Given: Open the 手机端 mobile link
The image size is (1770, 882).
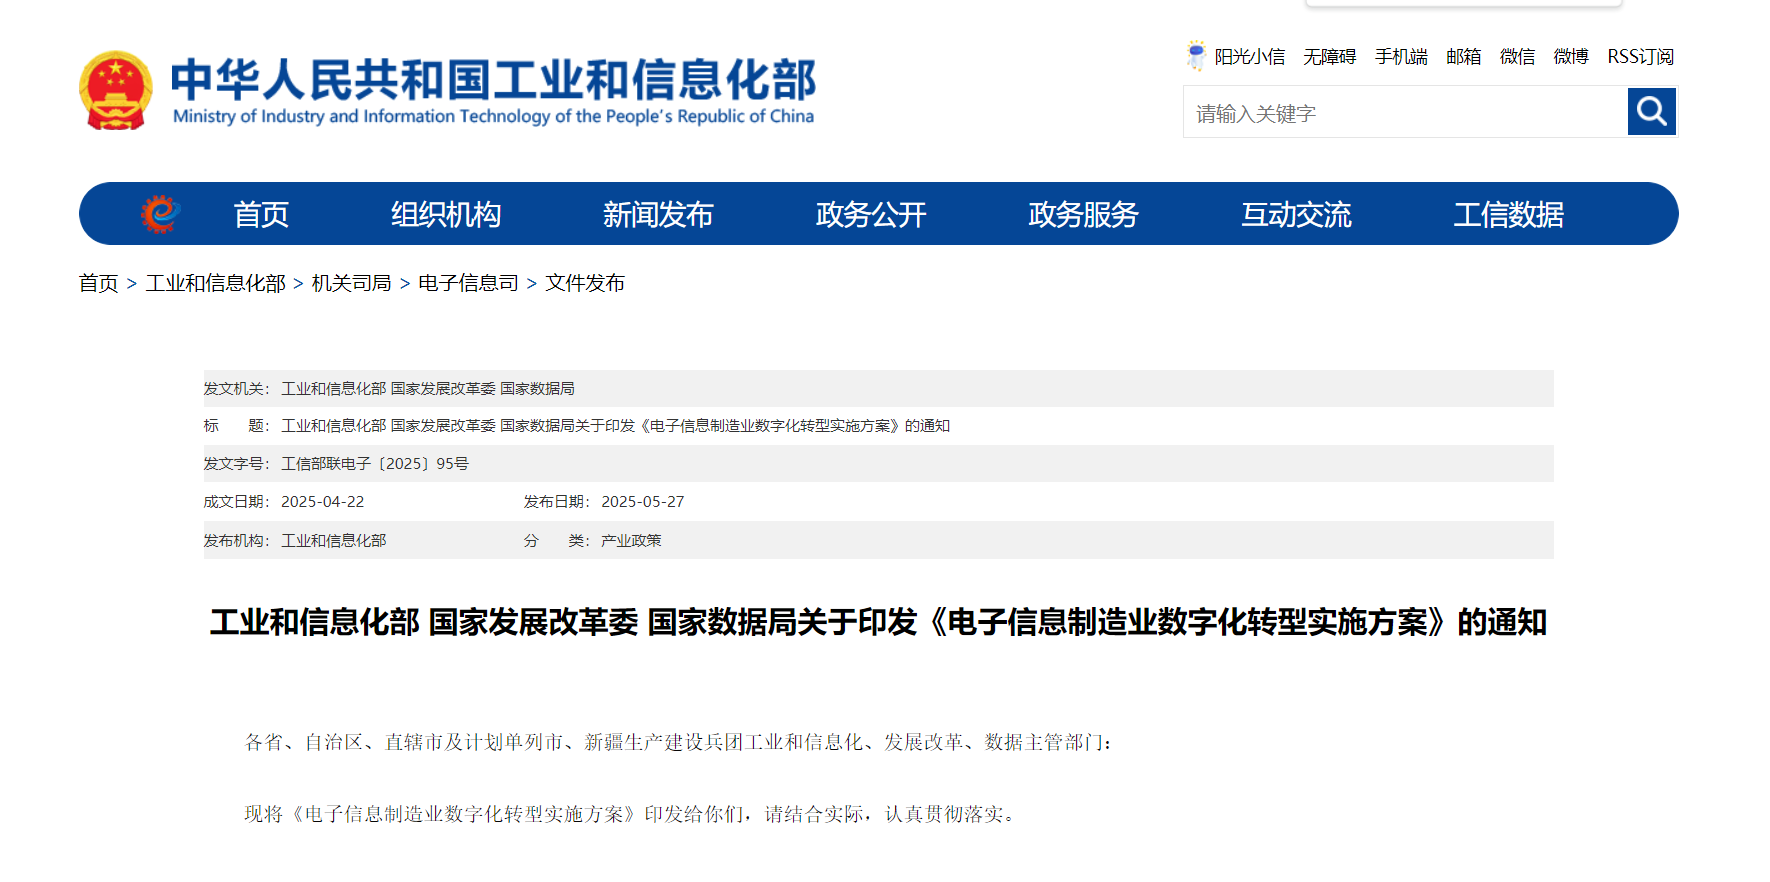Looking at the screenshot, I should (1401, 57).
